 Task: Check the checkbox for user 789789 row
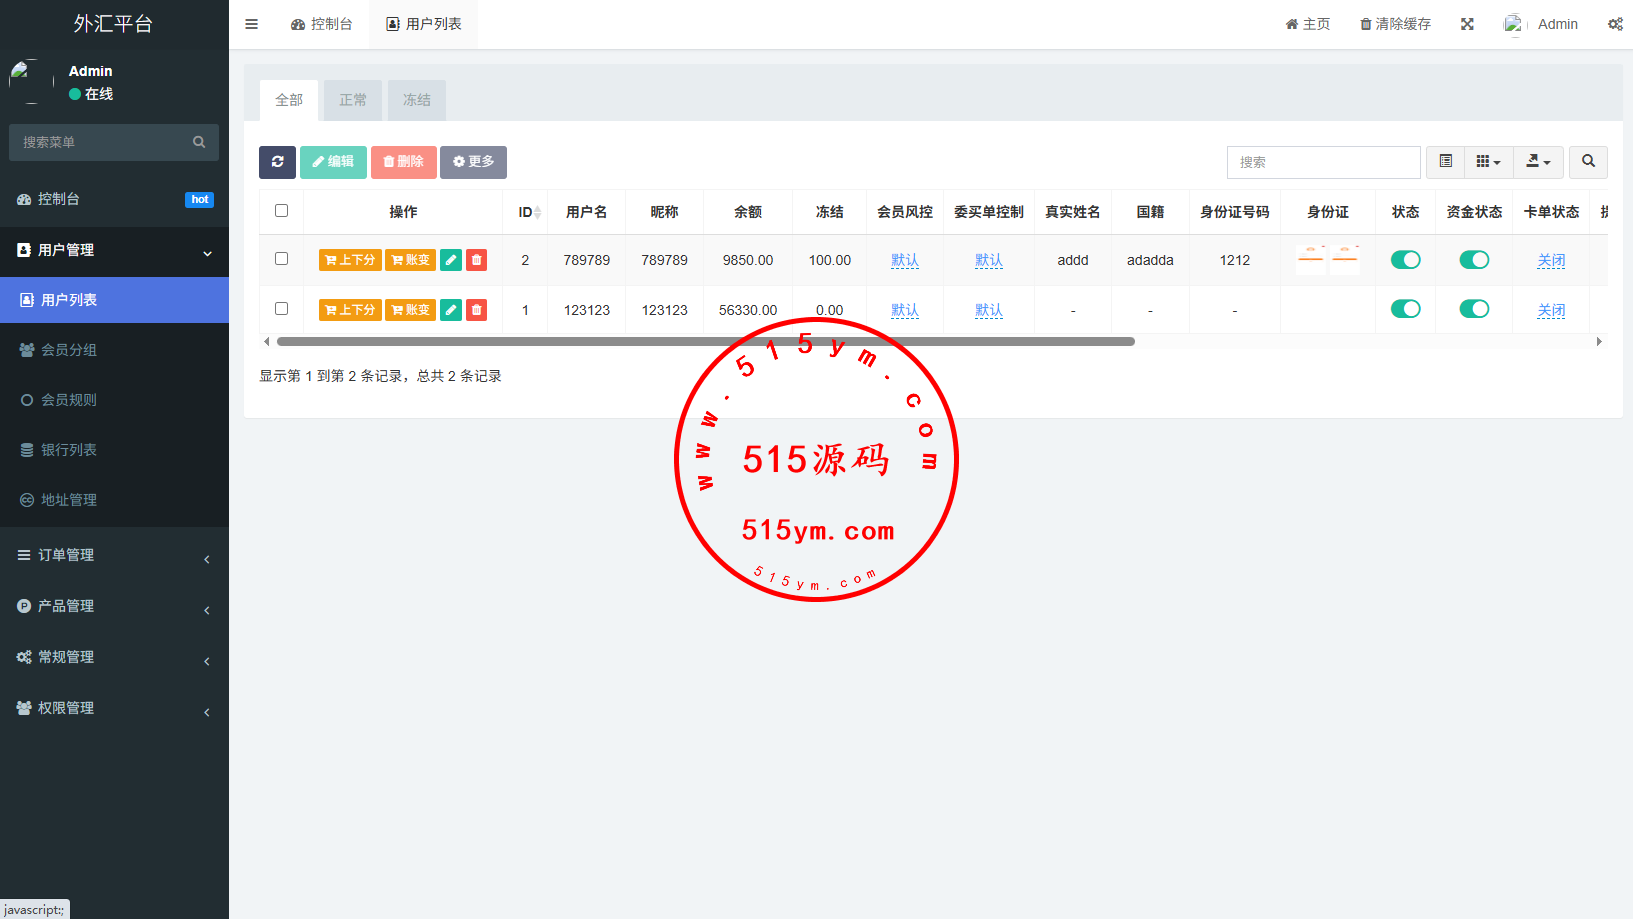281,259
